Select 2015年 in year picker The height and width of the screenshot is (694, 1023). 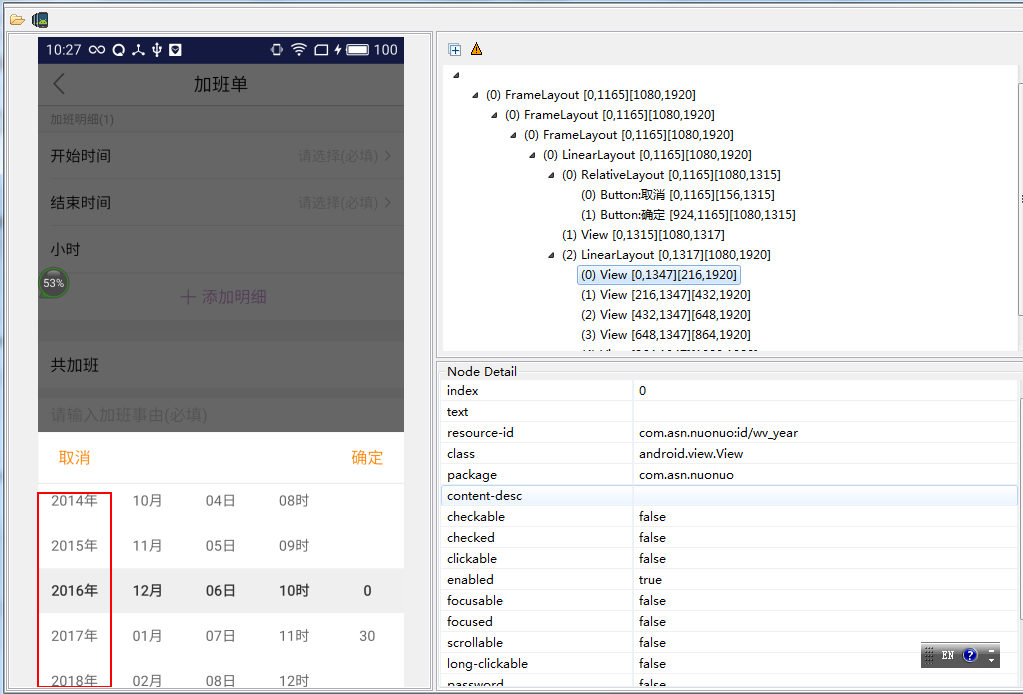[x=74, y=546]
